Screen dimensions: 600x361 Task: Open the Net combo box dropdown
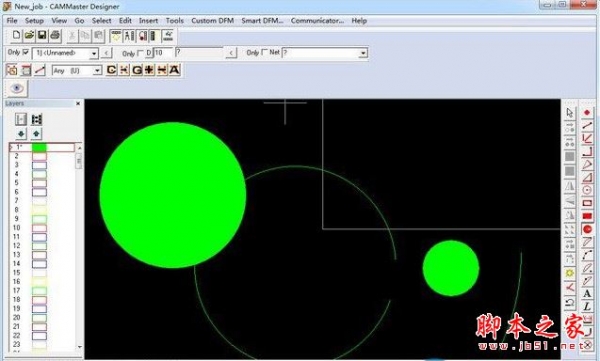363,53
